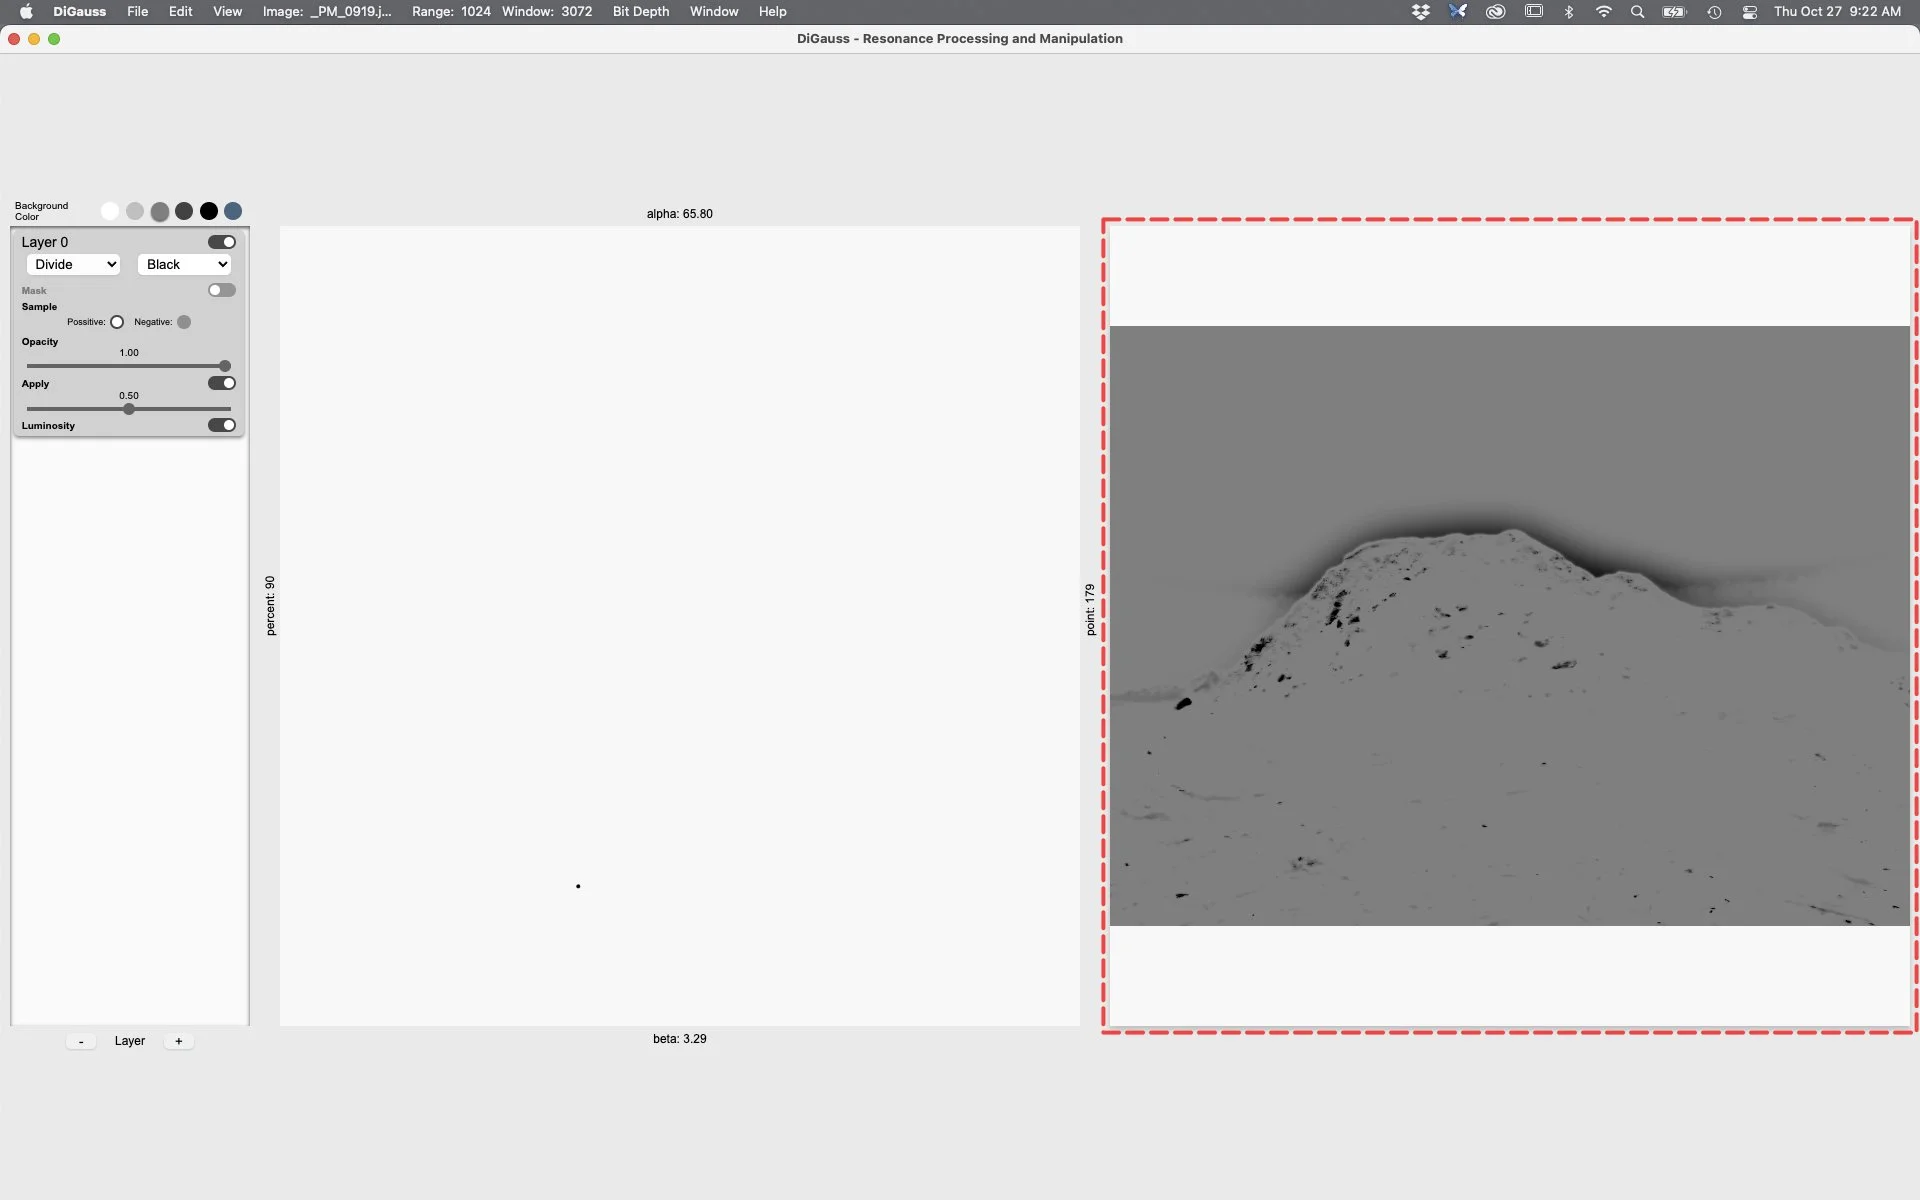
Task: Disable the Luminosity toggle
Action: tap(221, 425)
